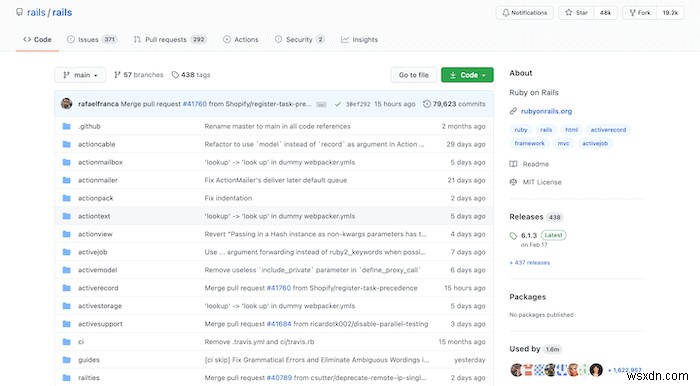The width and height of the screenshot is (700, 386).
Task: Click the actioncable folder icon
Action: tap(67, 144)
